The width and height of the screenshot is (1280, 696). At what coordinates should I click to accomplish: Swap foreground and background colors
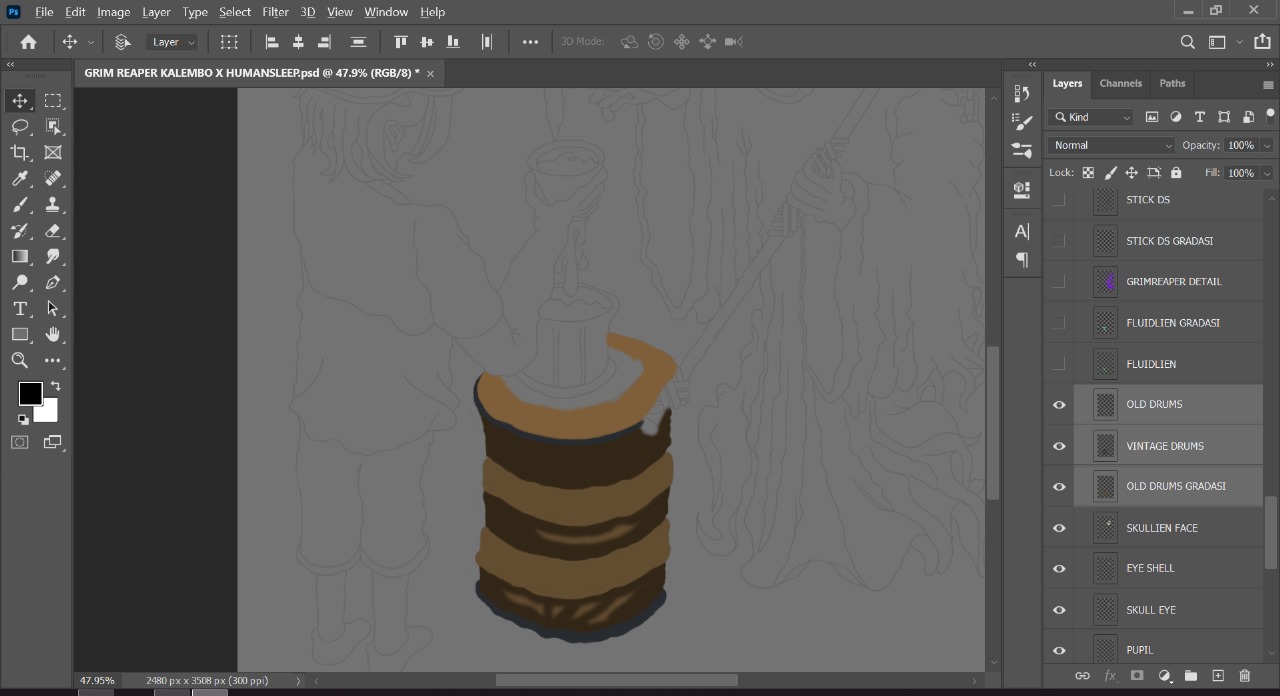coord(55,386)
